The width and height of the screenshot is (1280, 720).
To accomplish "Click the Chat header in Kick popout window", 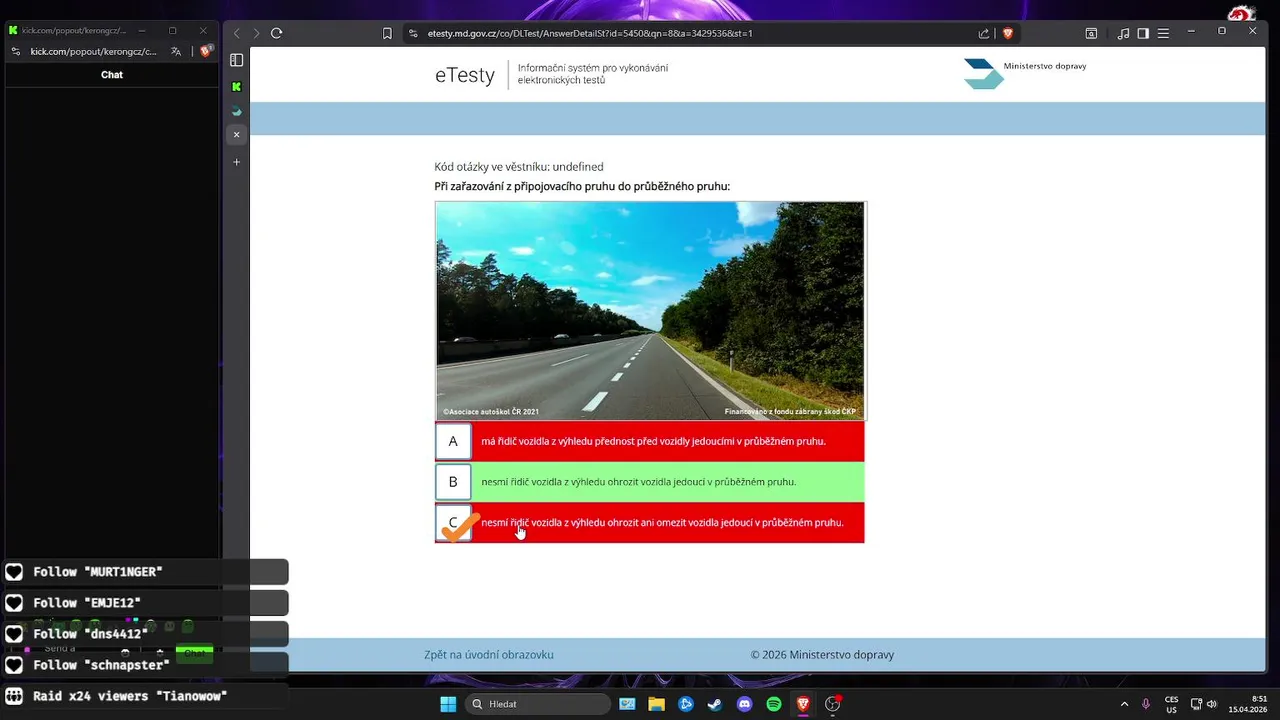I will click(112, 75).
